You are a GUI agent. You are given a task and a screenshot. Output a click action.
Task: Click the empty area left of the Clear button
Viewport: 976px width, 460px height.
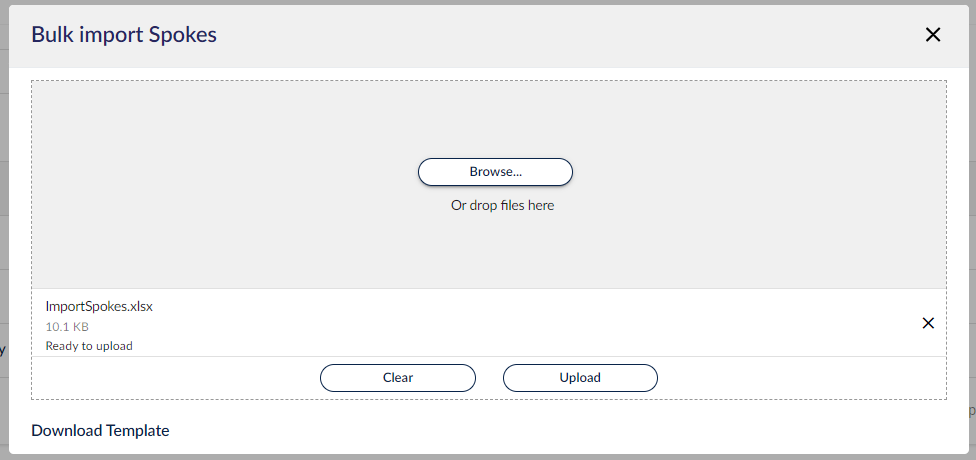(x=174, y=378)
